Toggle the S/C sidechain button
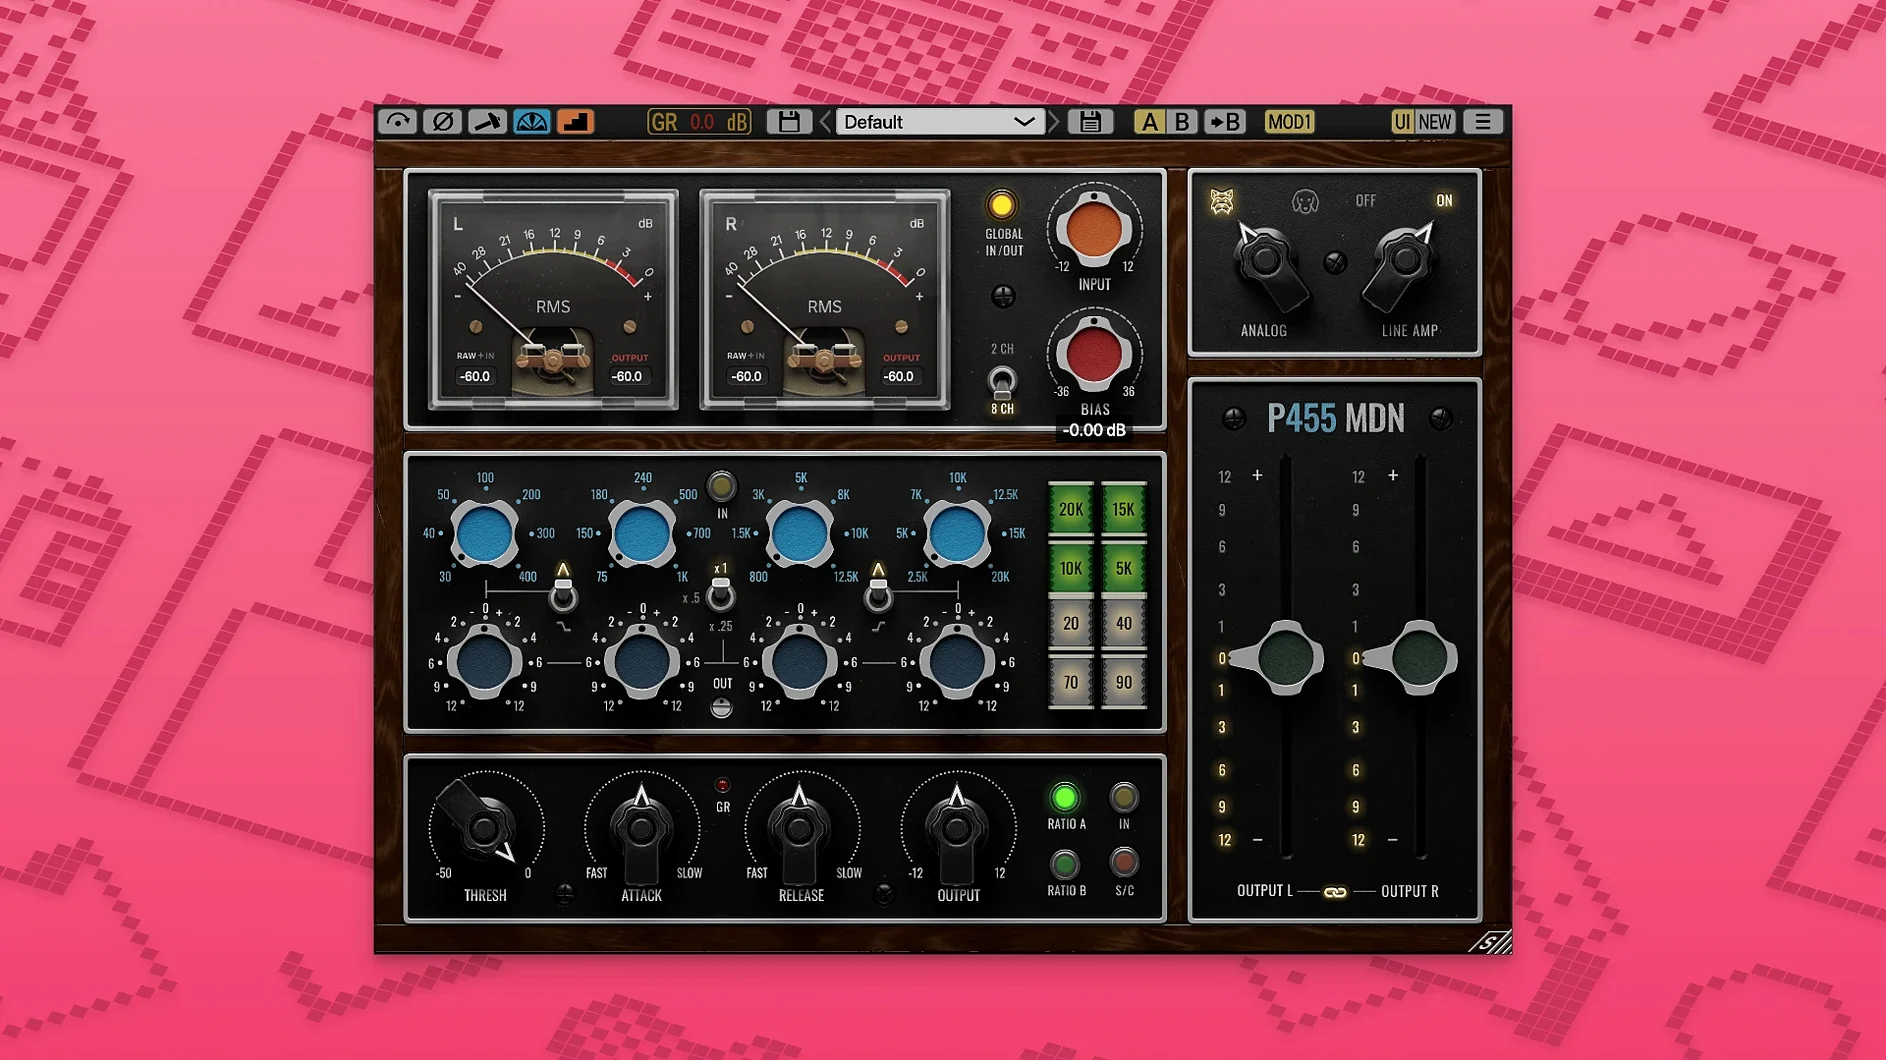This screenshot has width=1886, height=1060. coord(1124,862)
